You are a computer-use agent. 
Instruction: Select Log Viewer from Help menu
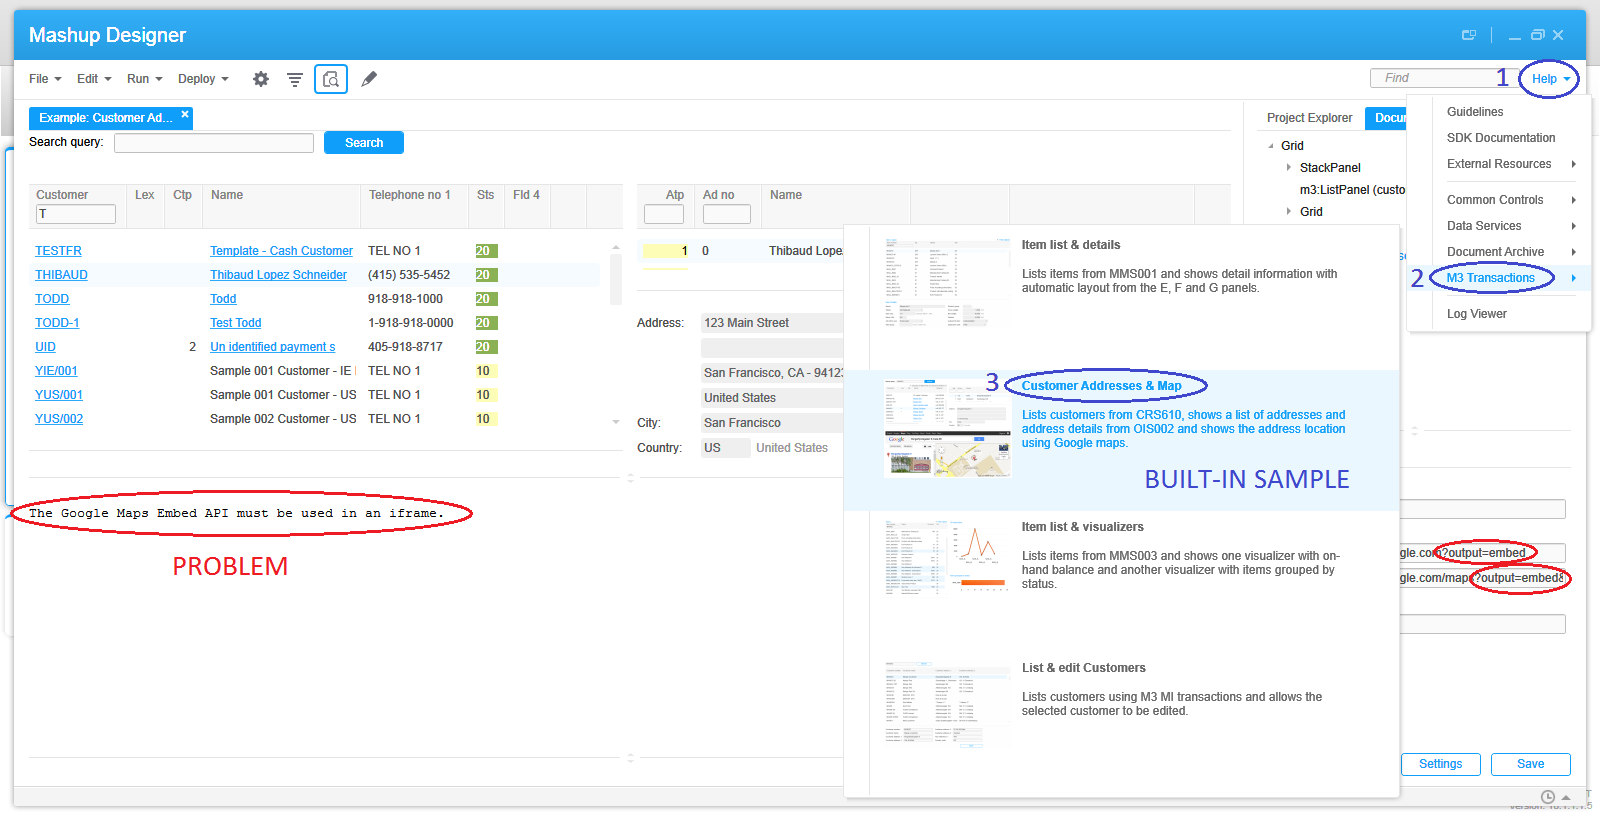(x=1476, y=314)
